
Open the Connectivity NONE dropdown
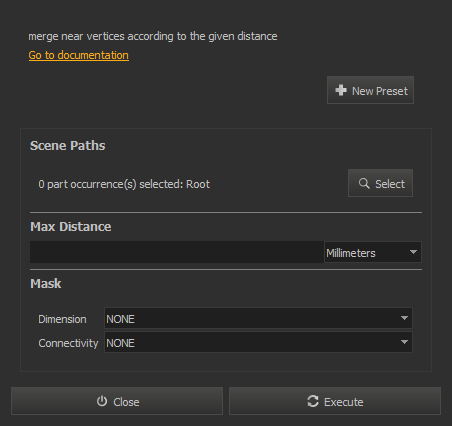click(258, 342)
